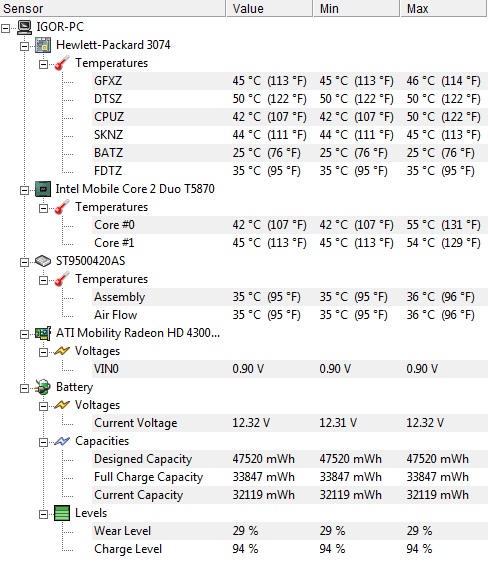This screenshot has width=488, height=562.
Task: Click the Capacities graph icon
Action: tap(62, 441)
